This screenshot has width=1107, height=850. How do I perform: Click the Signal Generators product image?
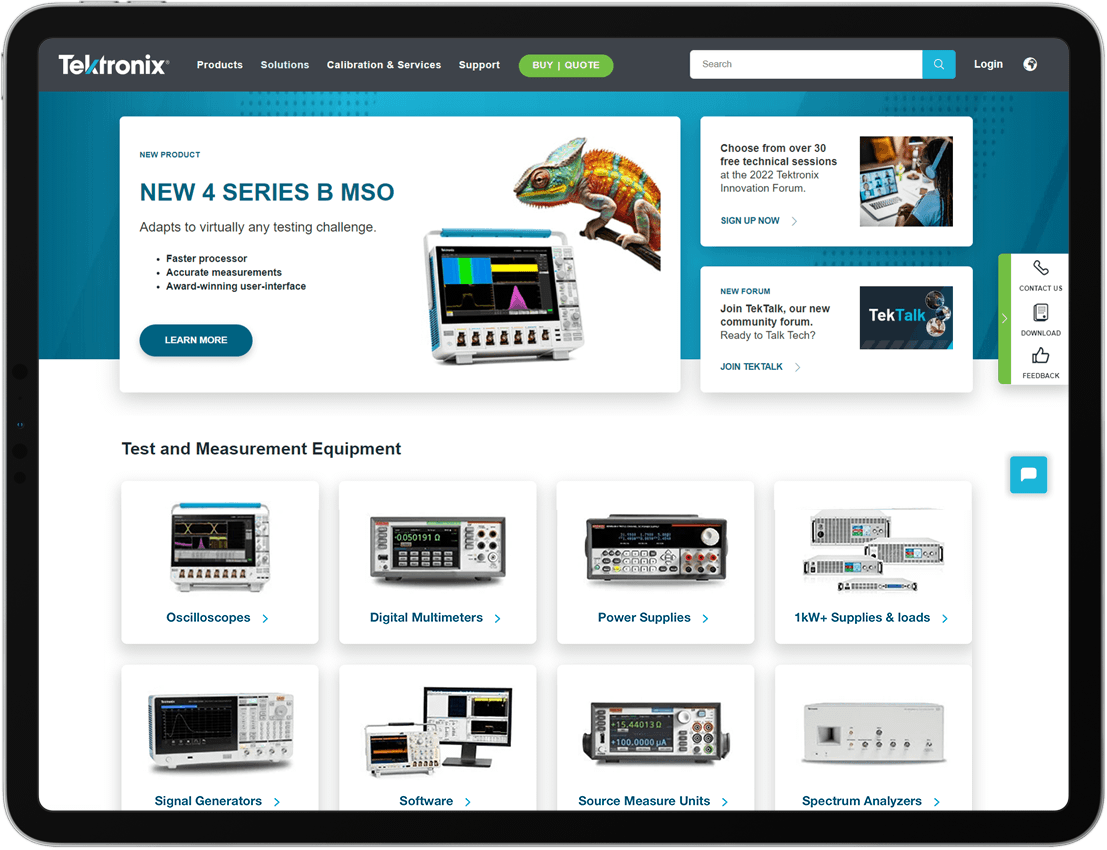coord(220,731)
